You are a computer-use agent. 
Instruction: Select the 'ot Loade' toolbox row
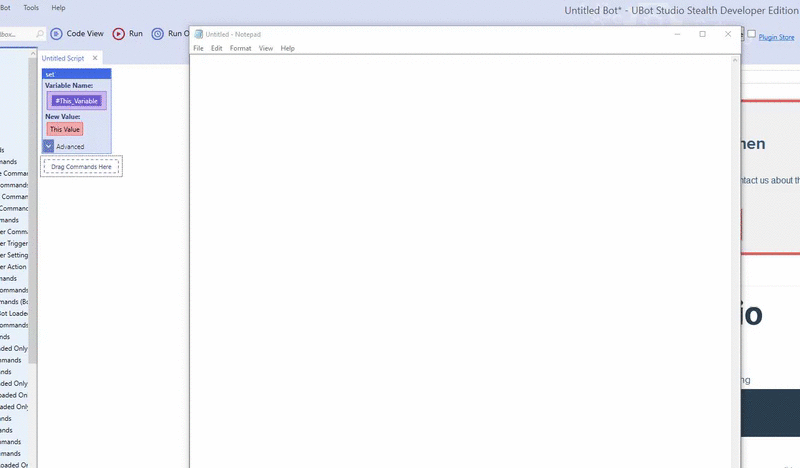(x=14, y=313)
